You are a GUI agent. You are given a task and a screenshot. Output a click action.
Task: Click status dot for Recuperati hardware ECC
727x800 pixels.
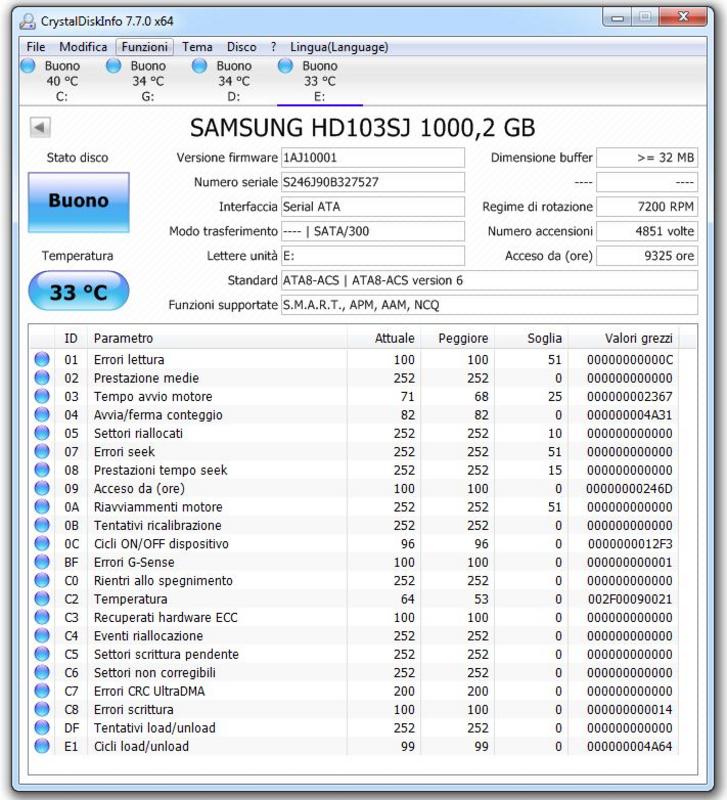(x=42, y=617)
